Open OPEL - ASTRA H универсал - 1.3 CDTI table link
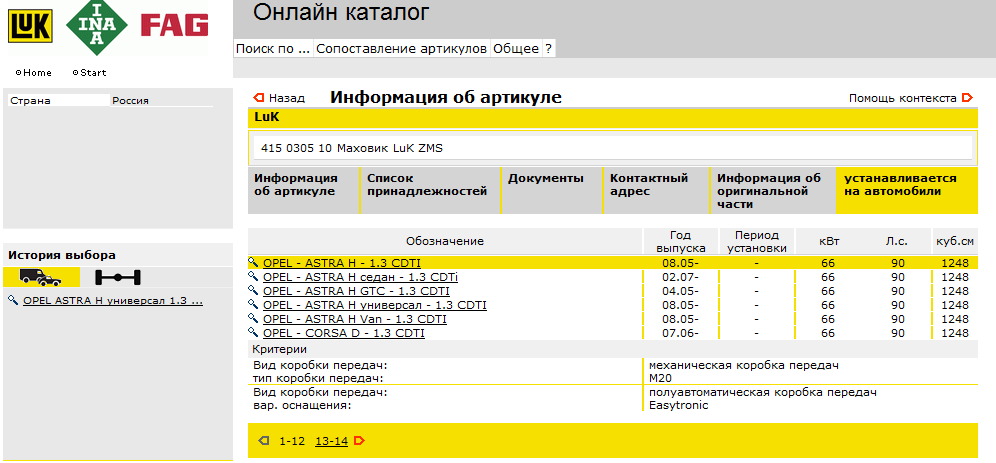This screenshot has width=996, height=463. click(375, 305)
